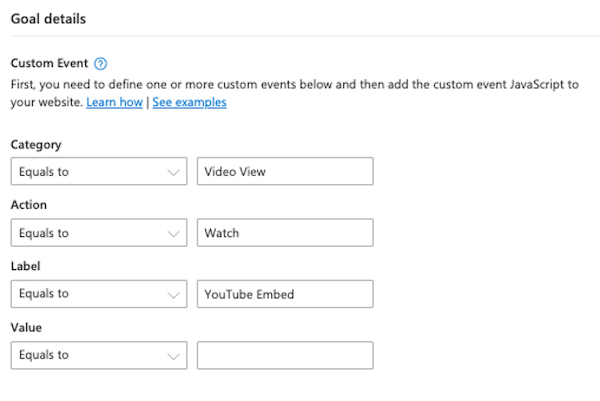Open the Label operator dropdown
Image resolution: width=600 pixels, height=401 pixels.
[98, 294]
